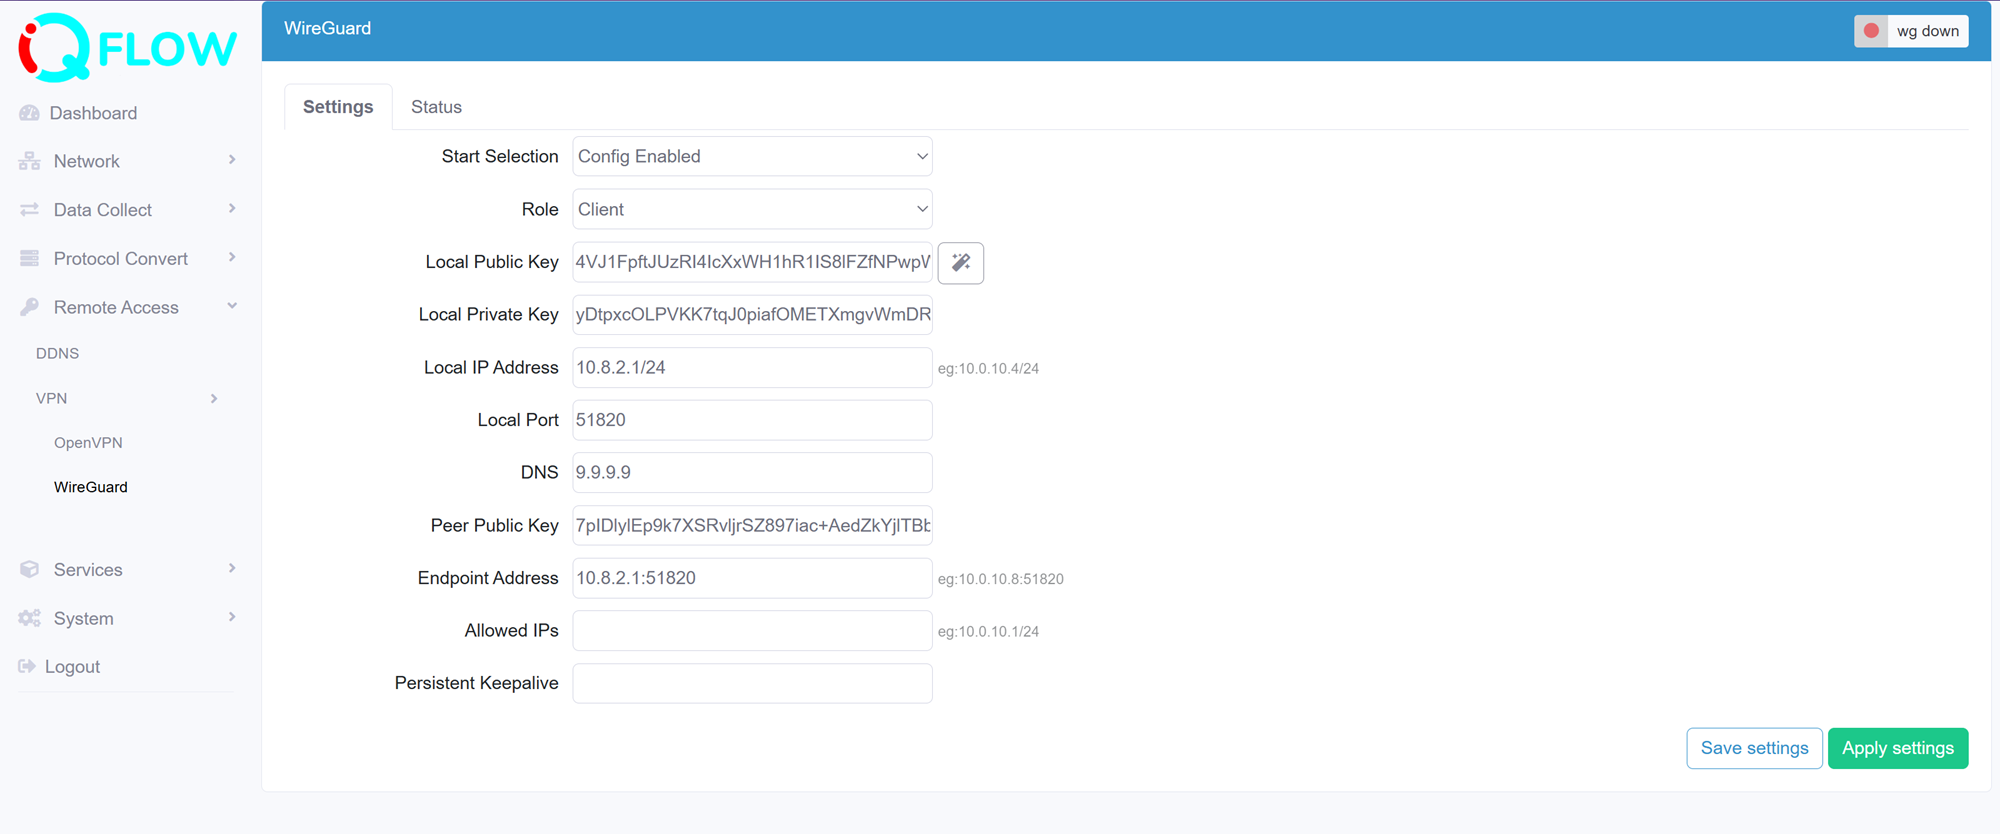Expand the Protocol Convert chevron
The image size is (2000, 834).
[x=232, y=257]
